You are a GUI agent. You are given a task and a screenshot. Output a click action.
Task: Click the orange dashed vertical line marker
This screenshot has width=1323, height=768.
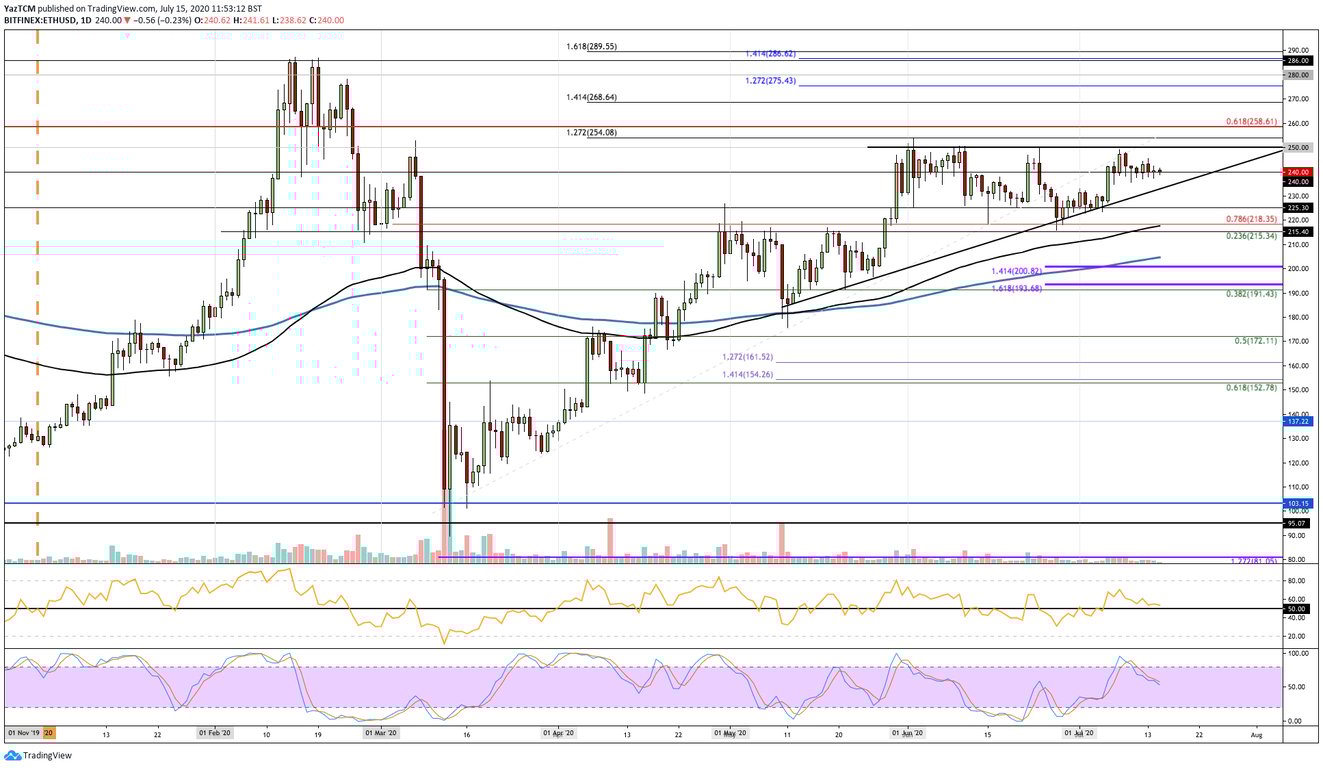[37, 300]
